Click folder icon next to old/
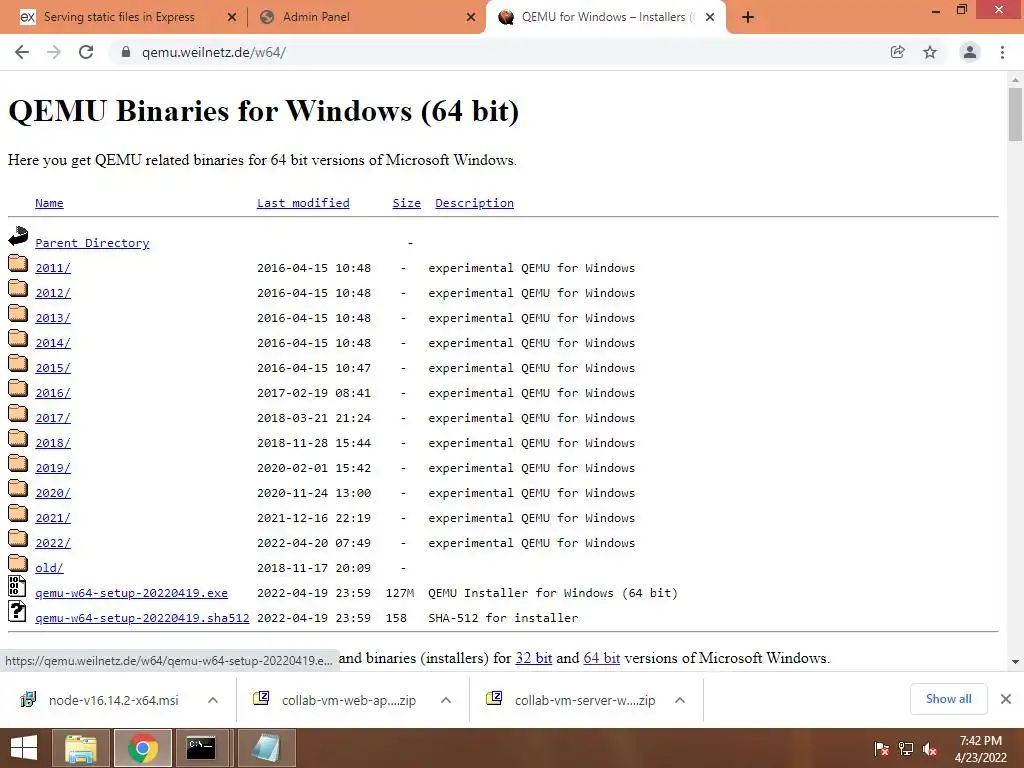The height and width of the screenshot is (768, 1024). tap(18, 564)
